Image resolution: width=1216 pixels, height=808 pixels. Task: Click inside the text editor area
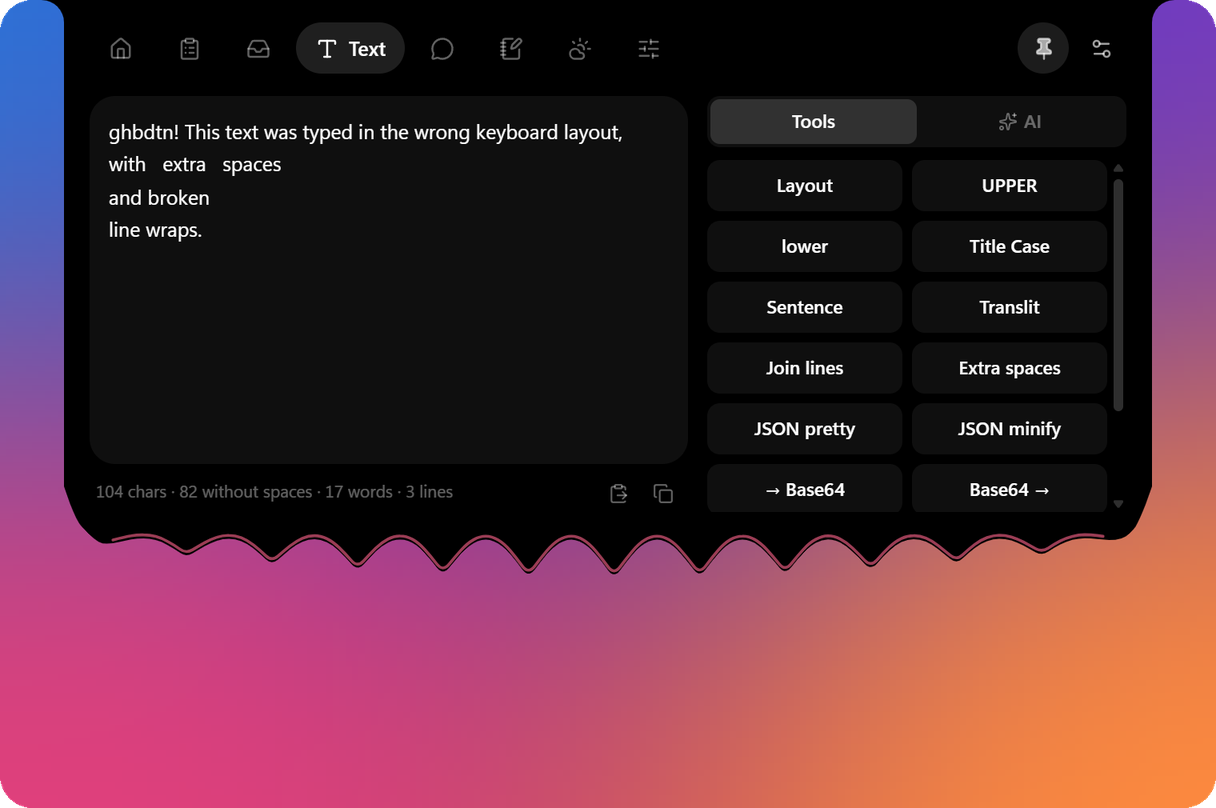pos(389,280)
